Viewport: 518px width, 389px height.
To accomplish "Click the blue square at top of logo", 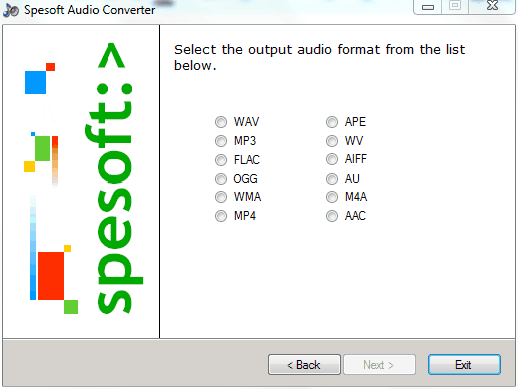I will point(35,82).
